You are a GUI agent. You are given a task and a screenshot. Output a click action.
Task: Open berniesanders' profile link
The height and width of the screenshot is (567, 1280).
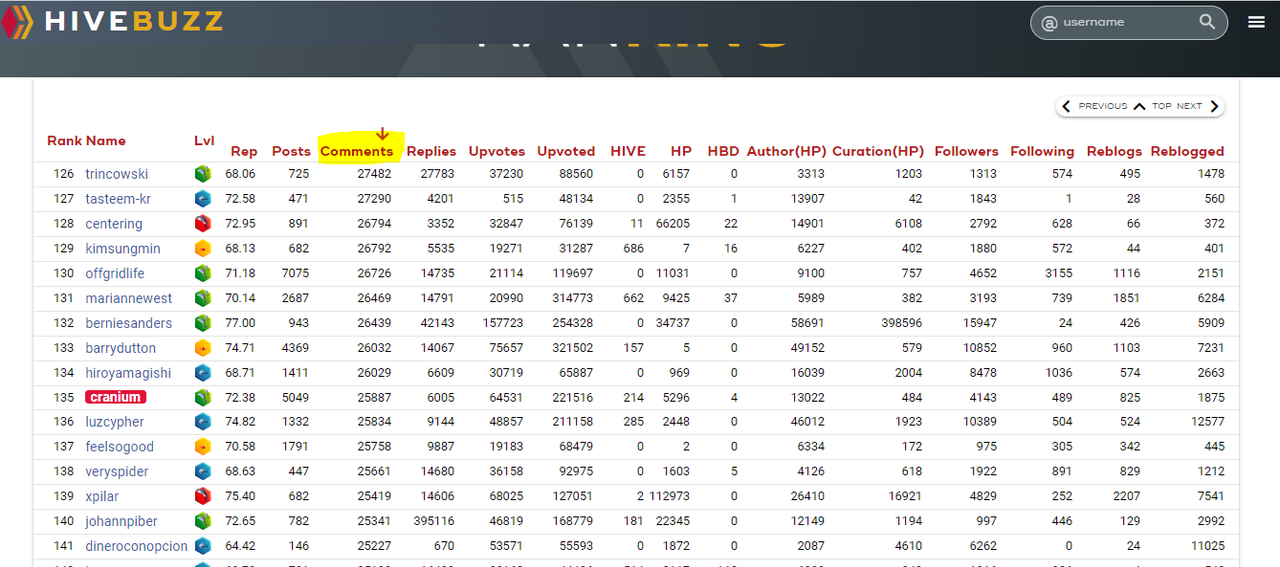[129, 323]
